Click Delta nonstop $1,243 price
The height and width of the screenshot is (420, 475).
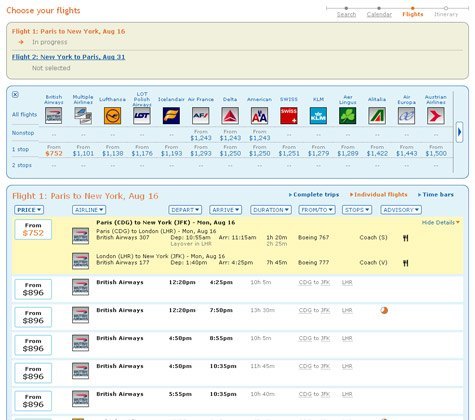[x=230, y=138]
